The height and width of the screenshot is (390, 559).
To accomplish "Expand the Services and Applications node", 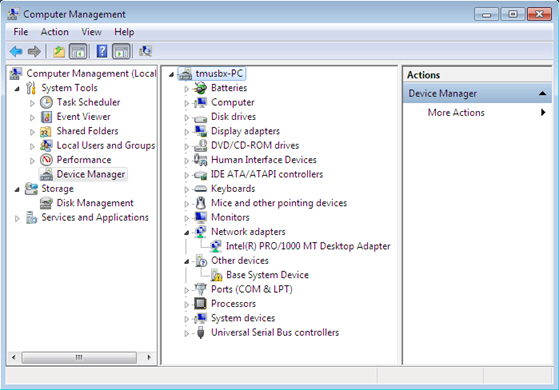I will 17,218.
